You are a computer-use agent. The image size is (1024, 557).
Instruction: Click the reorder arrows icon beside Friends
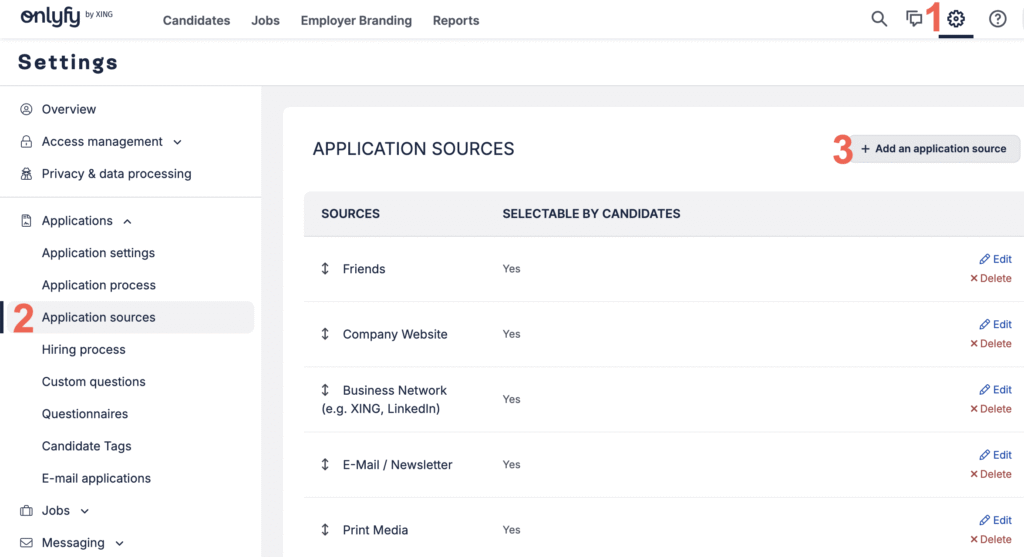[325, 269]
